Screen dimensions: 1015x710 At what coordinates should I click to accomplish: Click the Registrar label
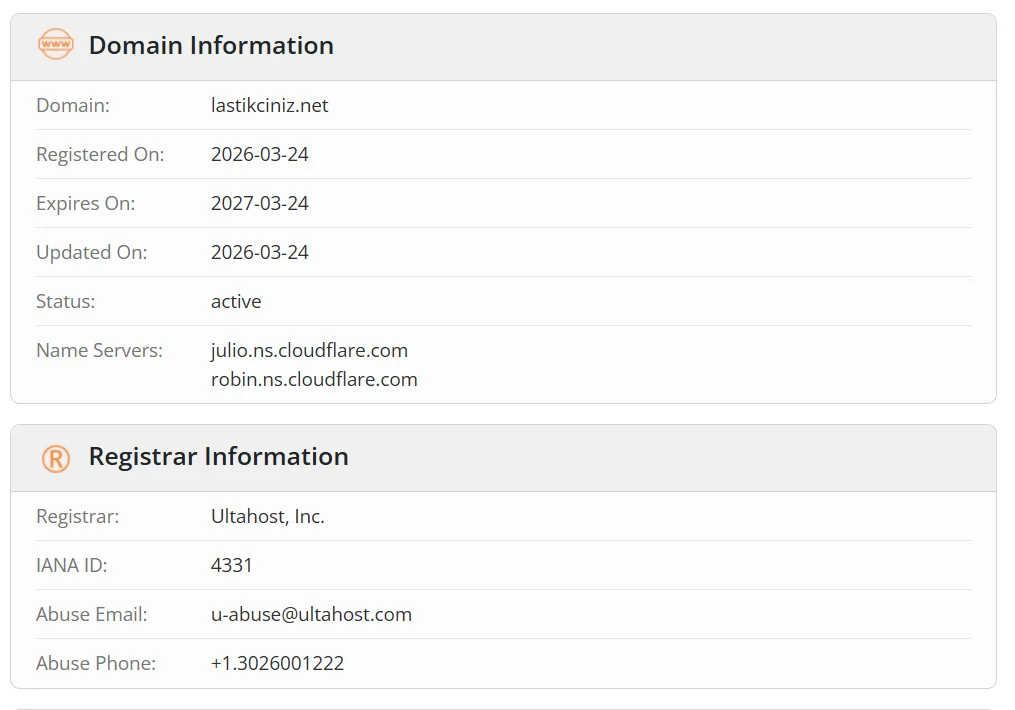(77, 516)
